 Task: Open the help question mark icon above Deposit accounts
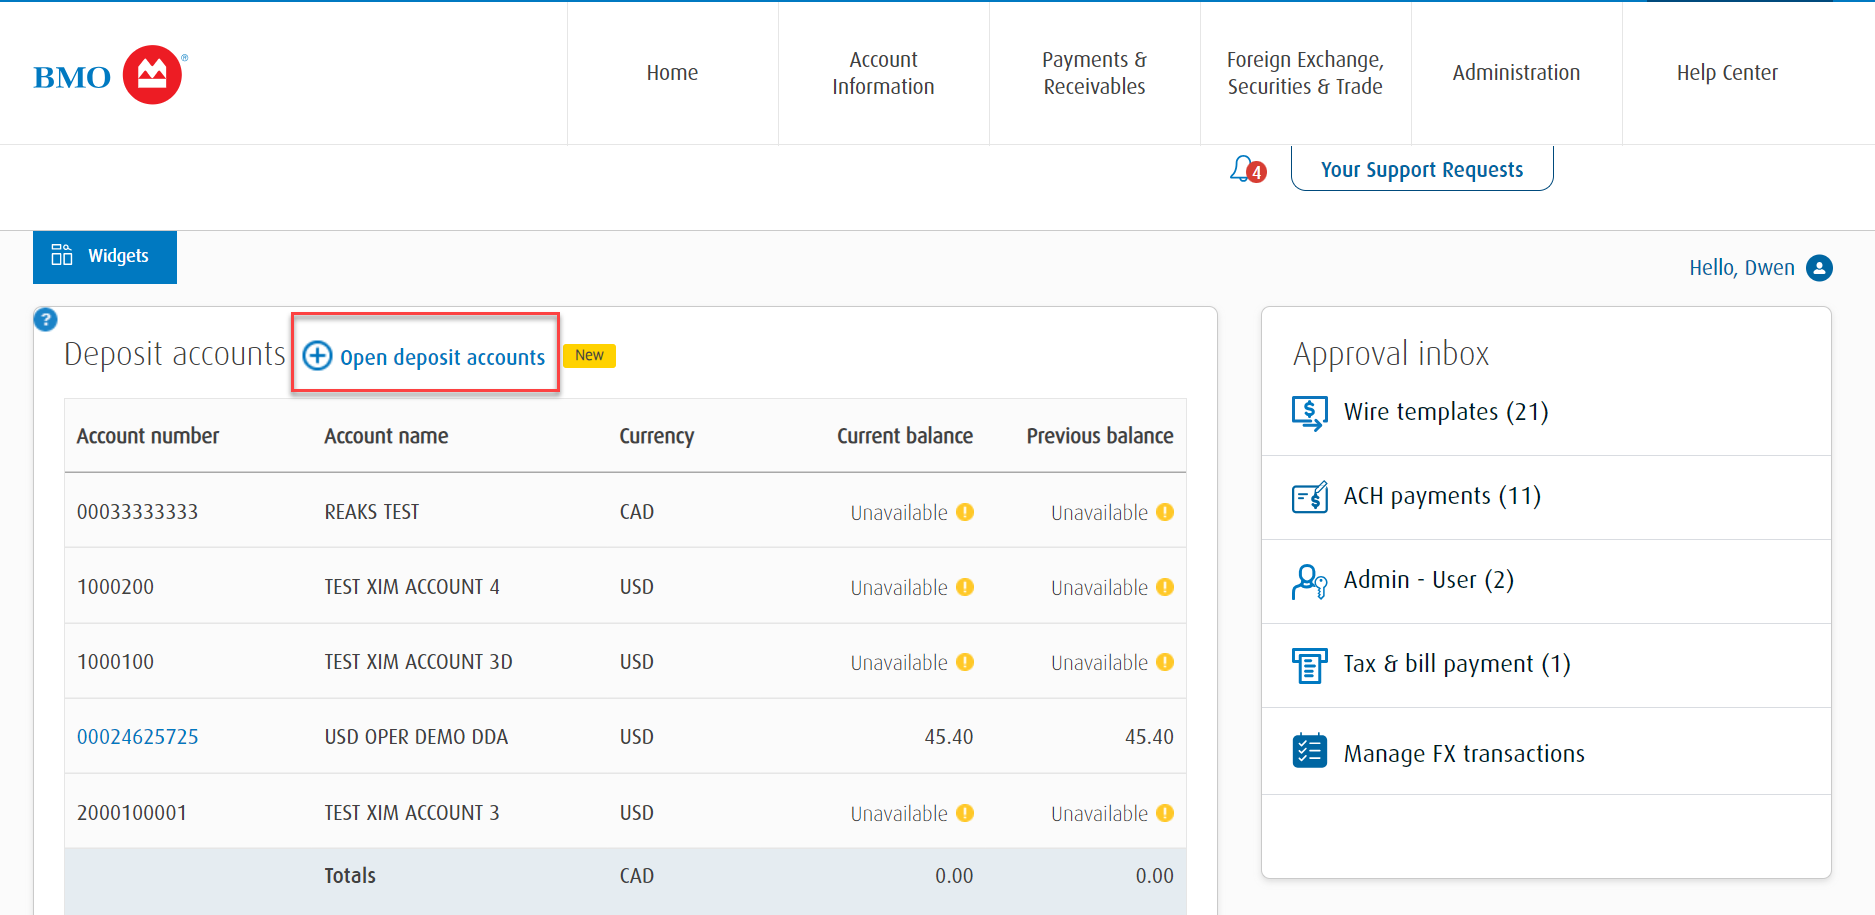click(x=45, y=319)
